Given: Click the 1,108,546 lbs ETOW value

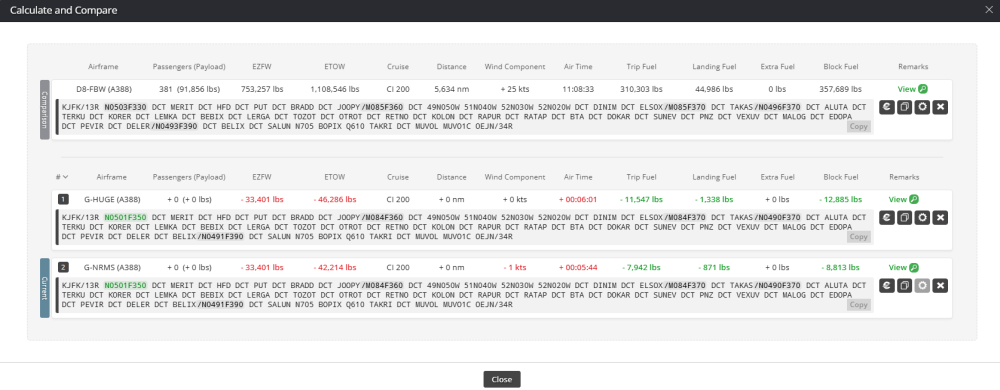Looking at the screenshot, I should [x=335, y=89].
